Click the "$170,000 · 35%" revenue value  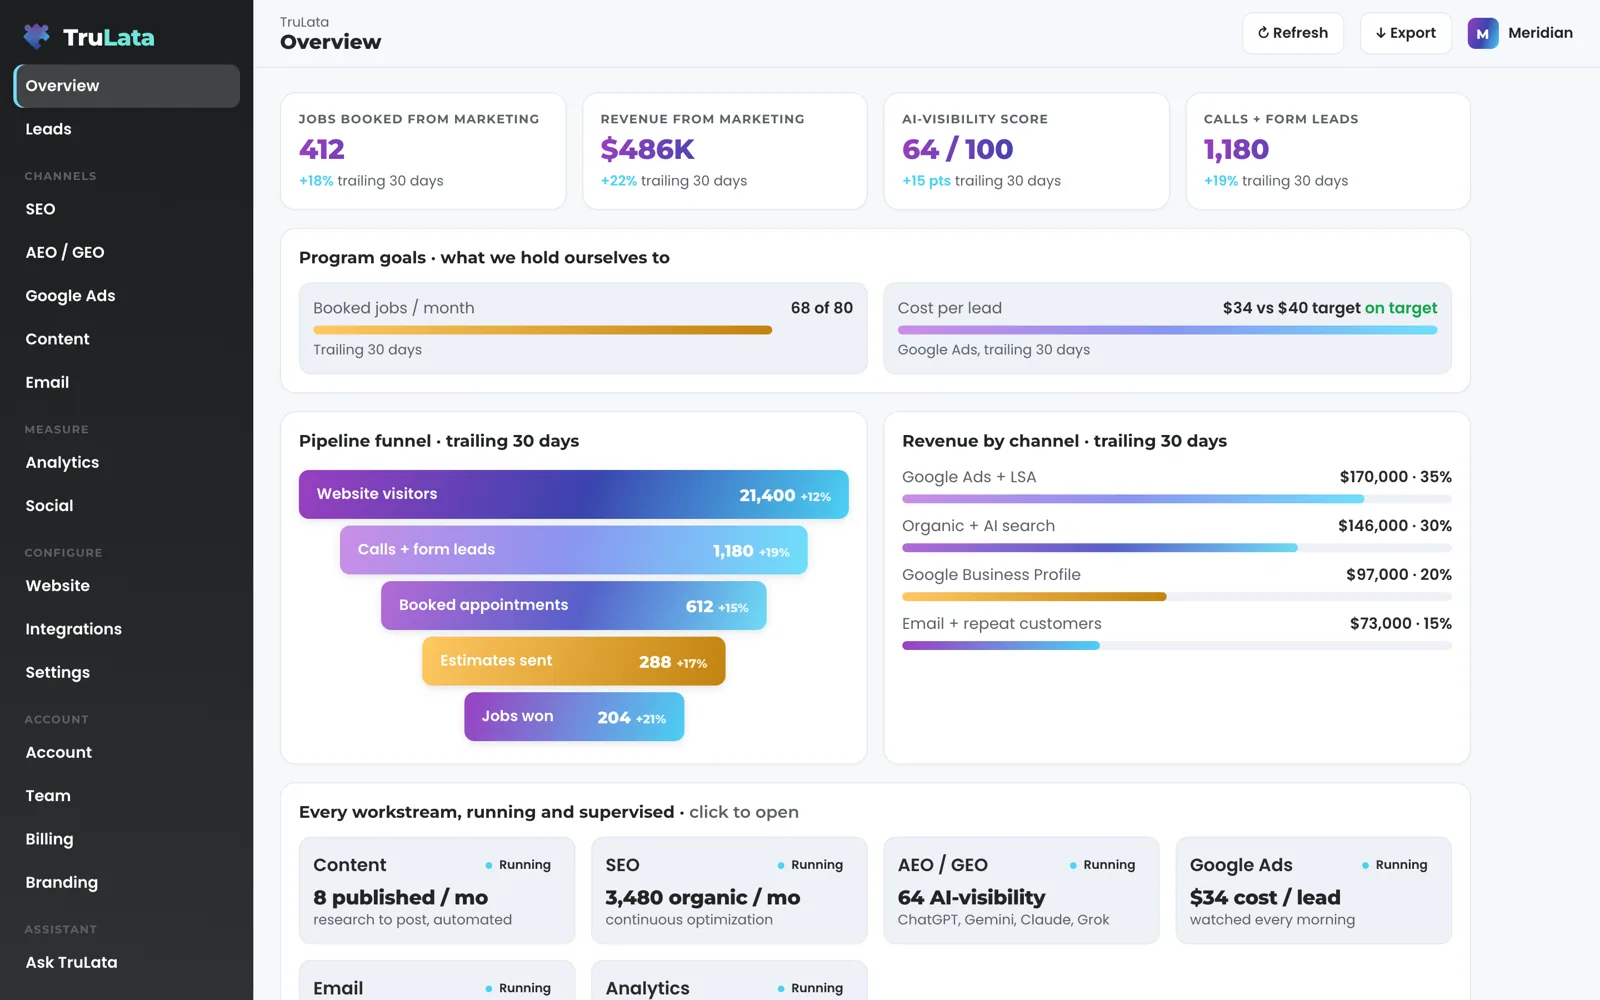click(x=1396, y=477)
